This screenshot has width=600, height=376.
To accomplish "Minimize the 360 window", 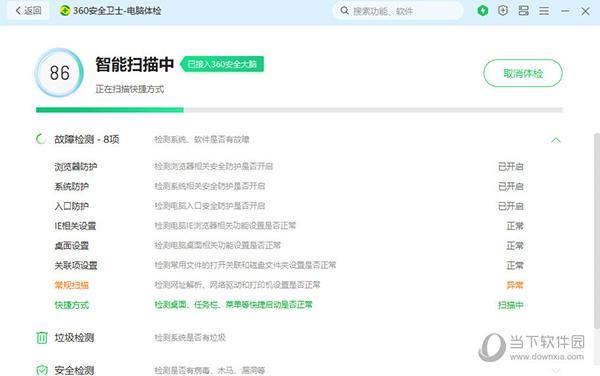I will point(565,11).
